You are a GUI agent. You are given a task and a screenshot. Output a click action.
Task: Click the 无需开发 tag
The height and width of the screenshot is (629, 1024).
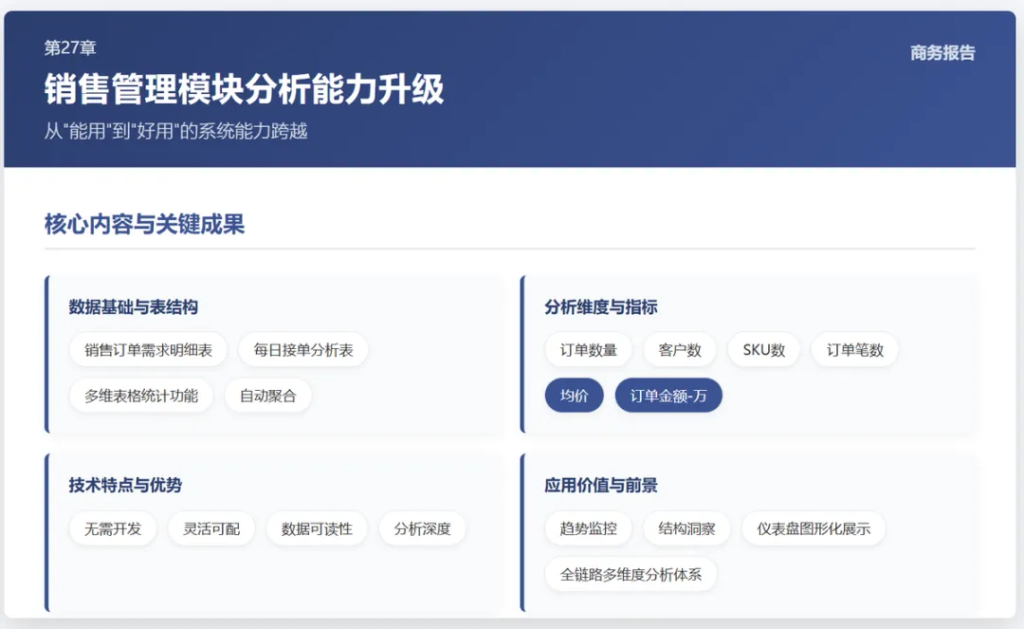click(x=113, y=528)
